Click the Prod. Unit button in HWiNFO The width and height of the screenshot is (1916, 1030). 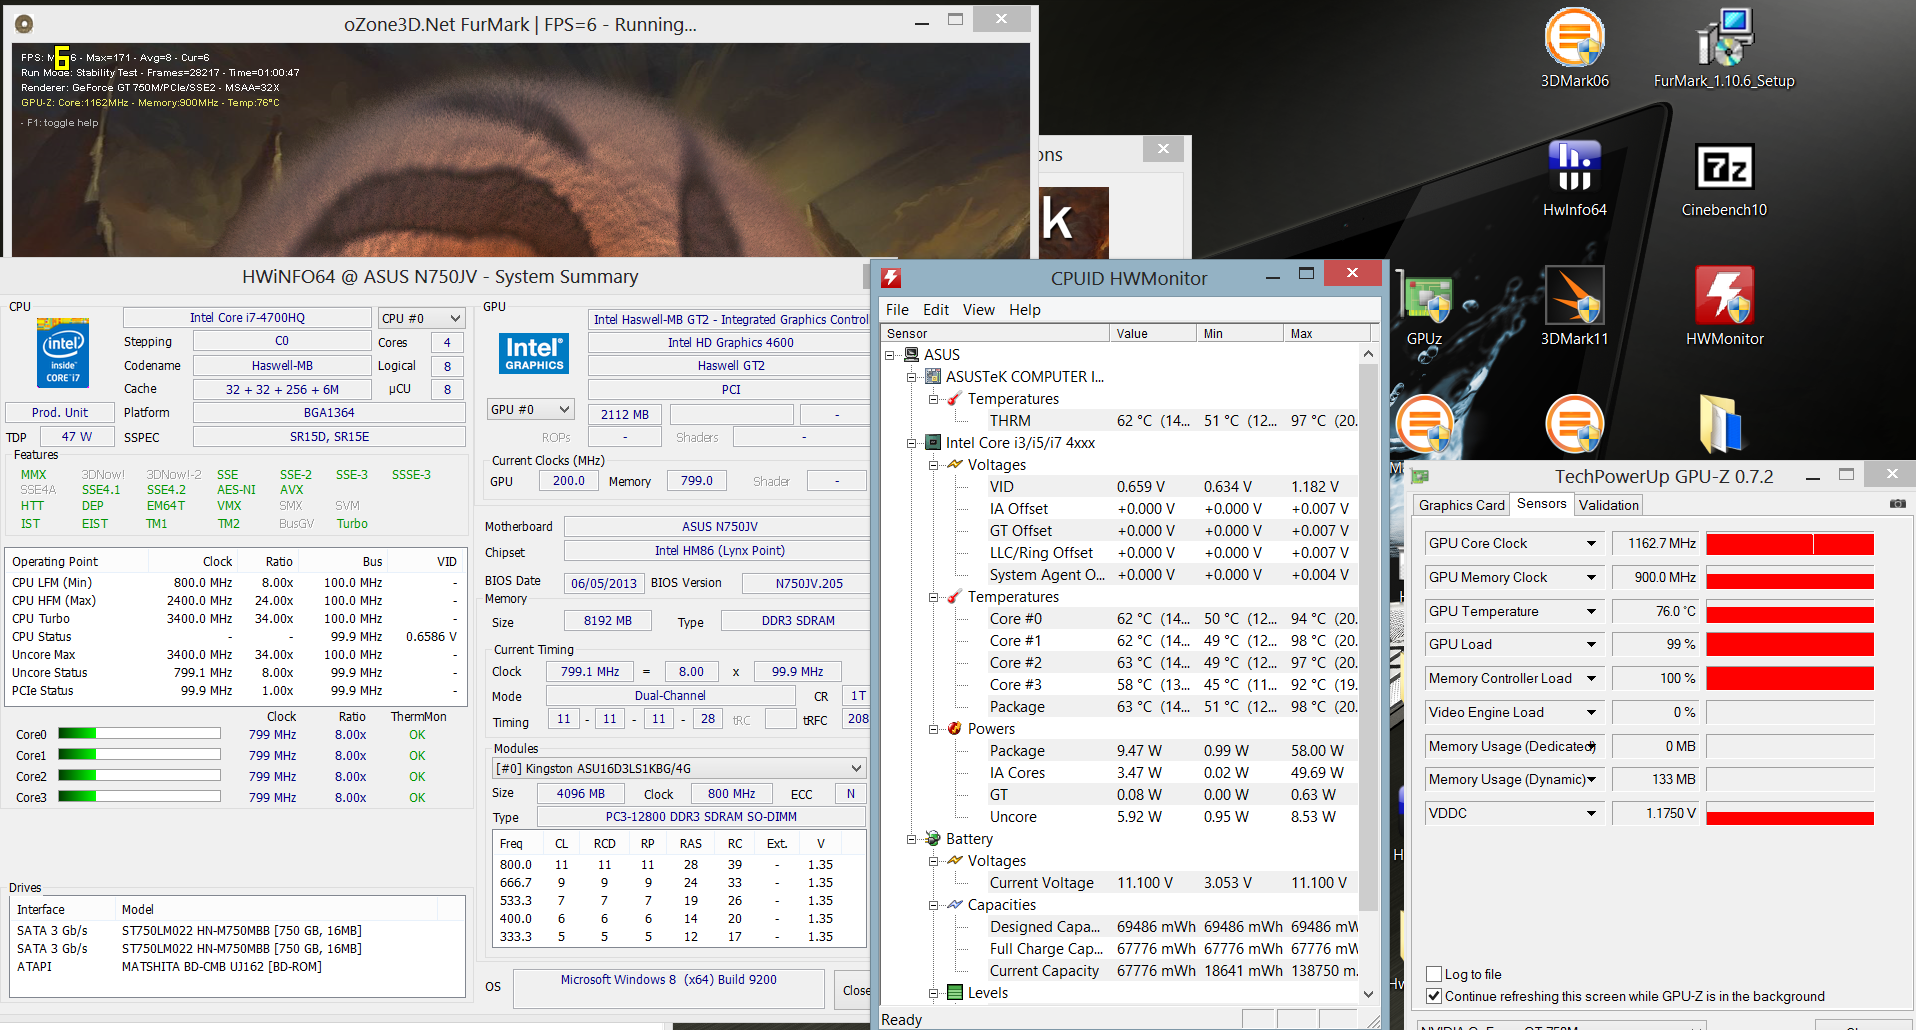pos(59,412)
